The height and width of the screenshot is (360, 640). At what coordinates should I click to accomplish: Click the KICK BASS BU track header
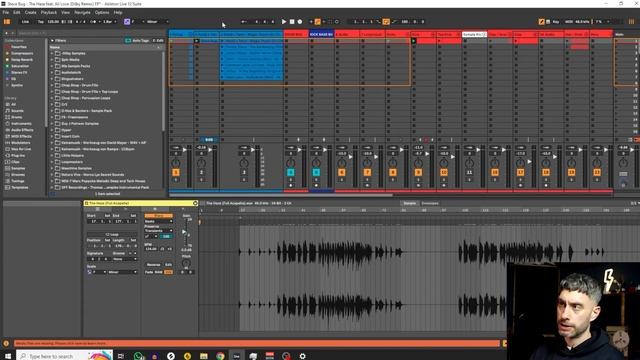321,34
